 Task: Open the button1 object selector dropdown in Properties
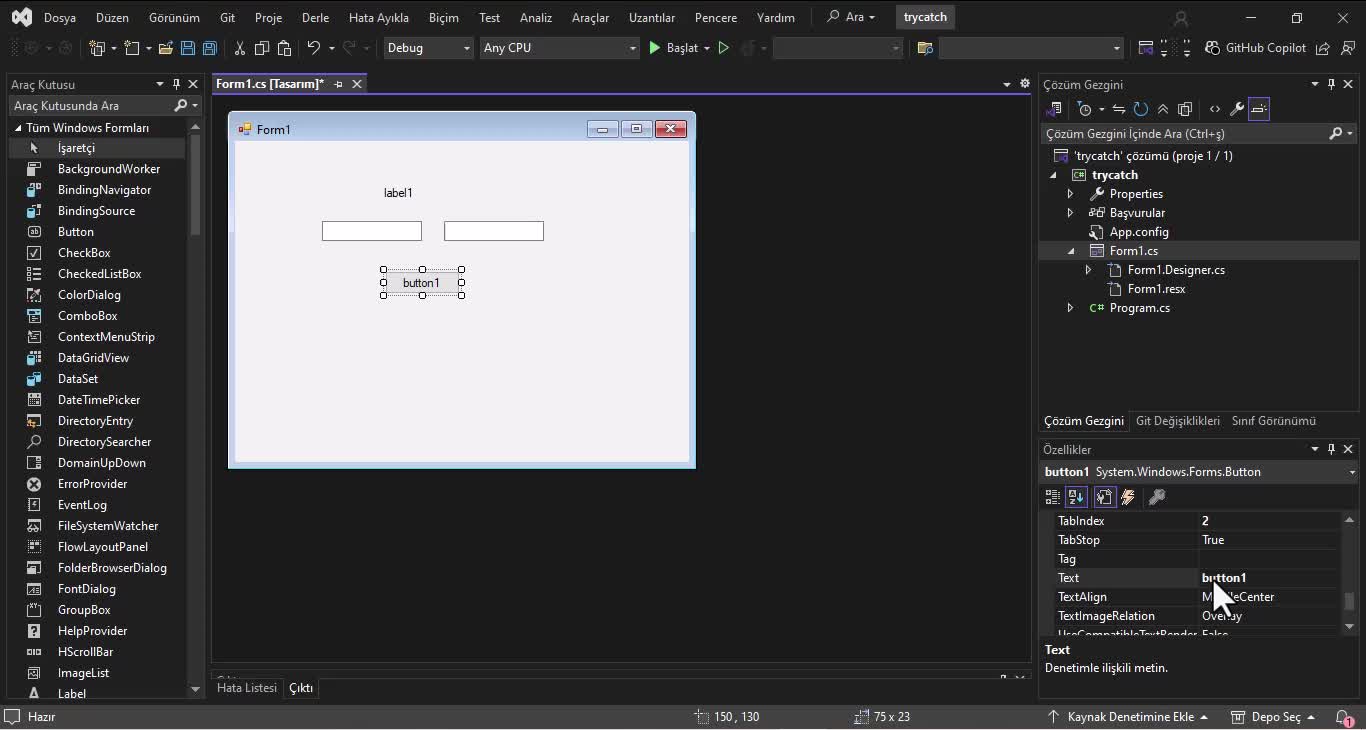coord(1351,472)
